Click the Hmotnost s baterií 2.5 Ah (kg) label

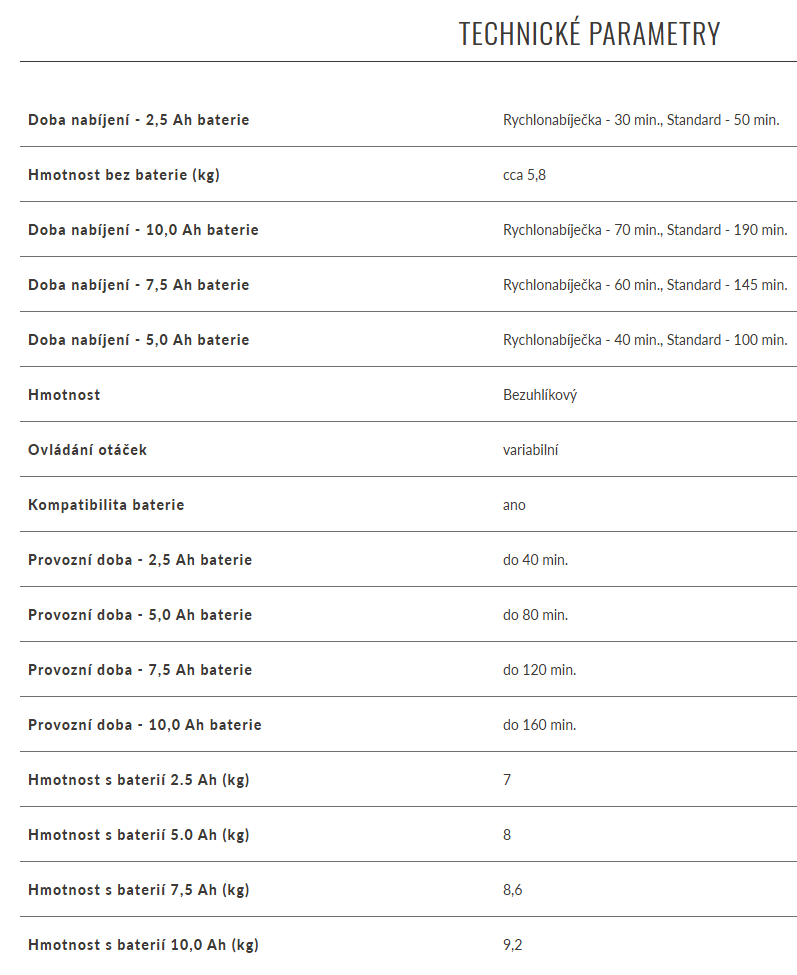click(x=139, y=780)
